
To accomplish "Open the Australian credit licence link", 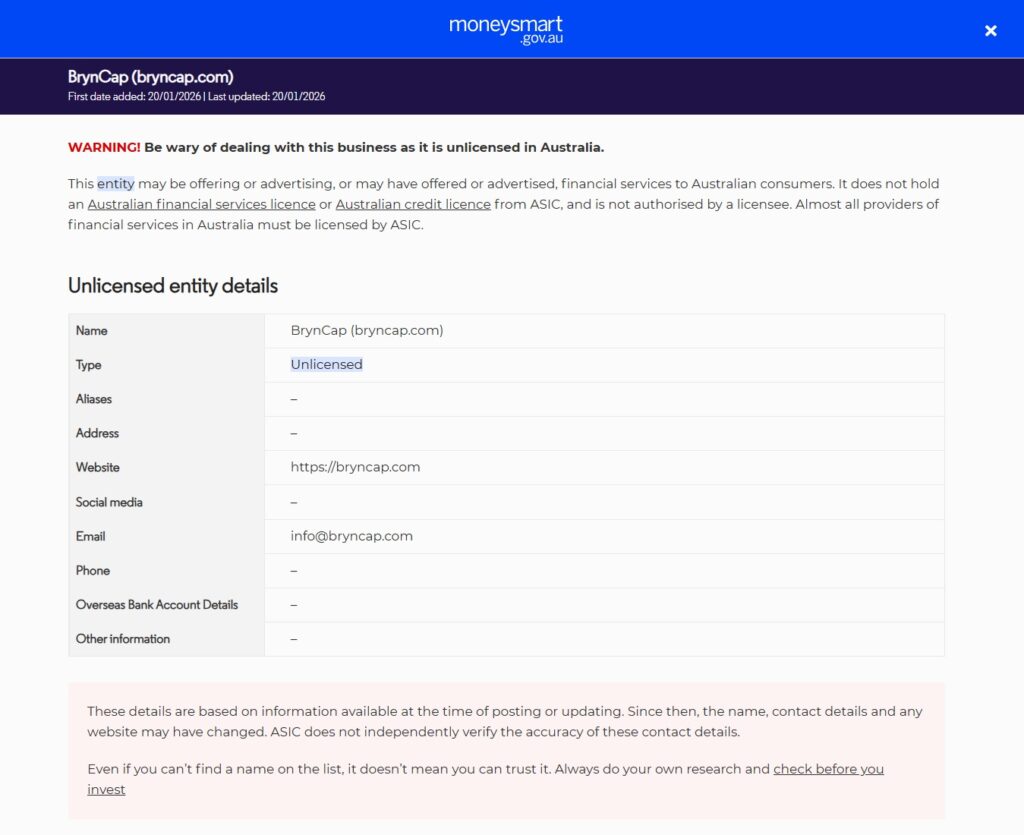I will tap(413, 204).
